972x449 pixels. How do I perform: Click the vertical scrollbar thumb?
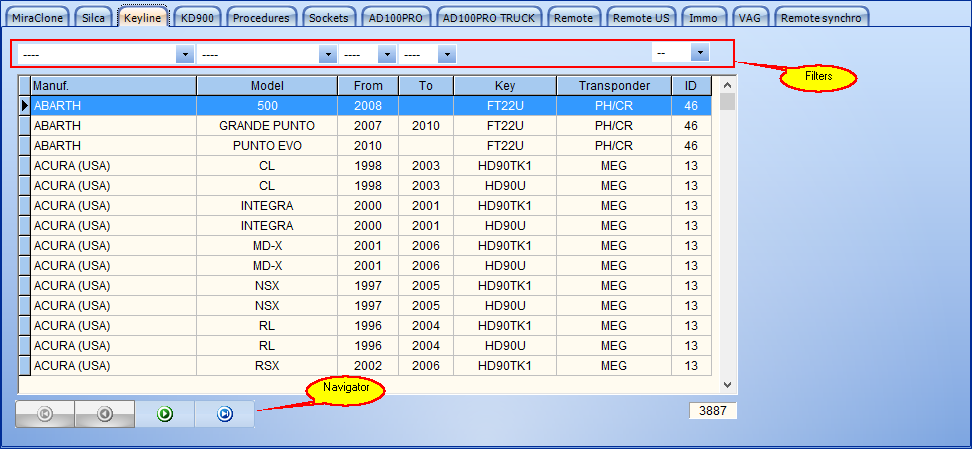tap(727, 101)
